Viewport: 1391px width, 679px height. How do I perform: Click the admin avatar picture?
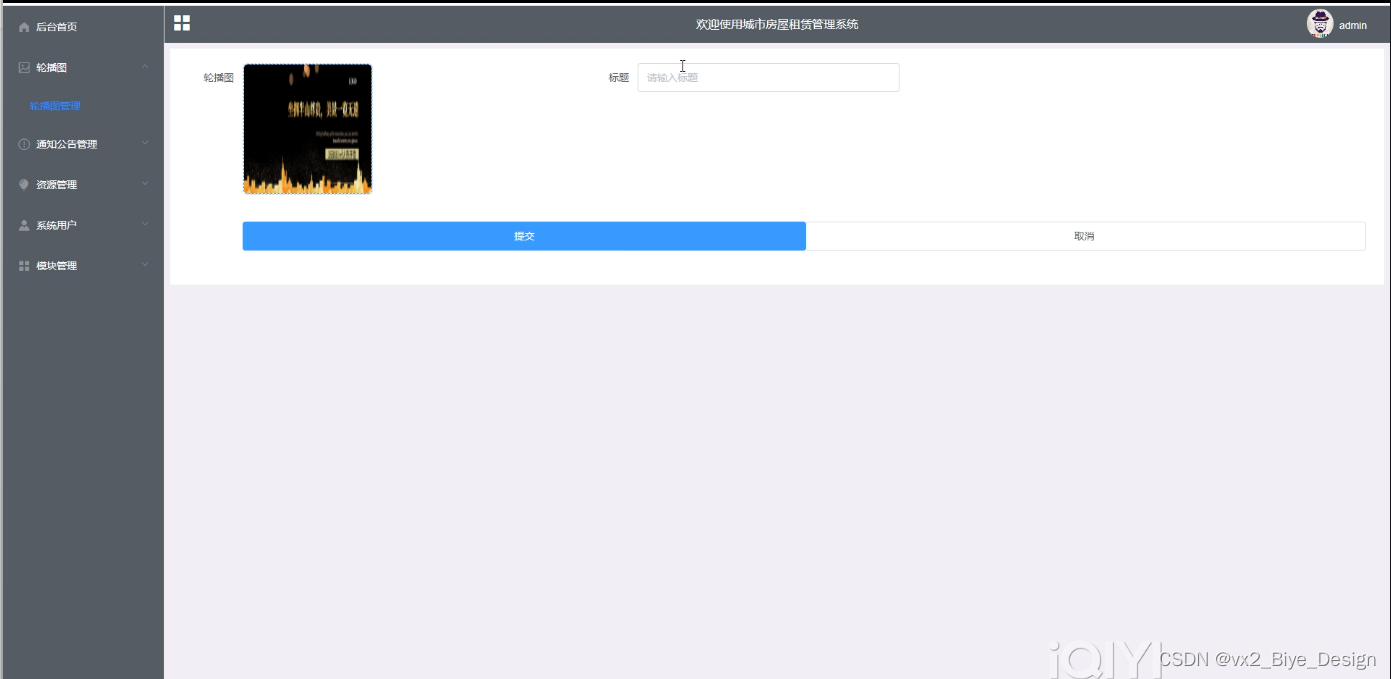pyautogui.click(x=1320, y=24)
